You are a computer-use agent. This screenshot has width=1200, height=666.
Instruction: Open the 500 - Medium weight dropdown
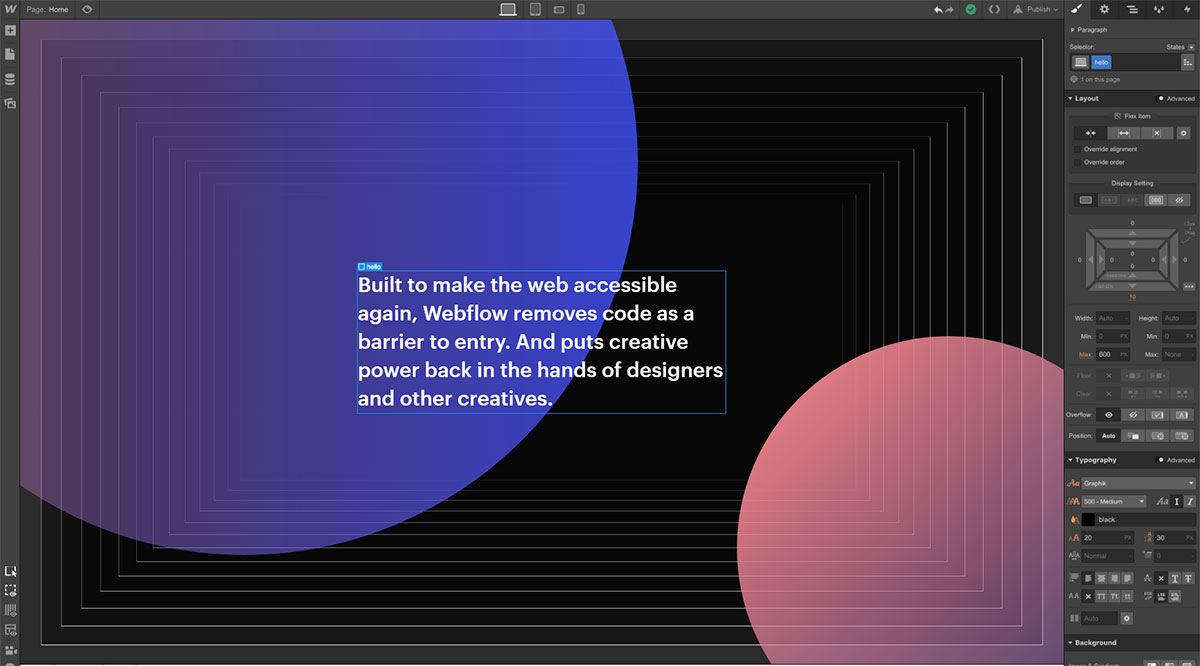pyautogui.click(x=1114, y=501)
